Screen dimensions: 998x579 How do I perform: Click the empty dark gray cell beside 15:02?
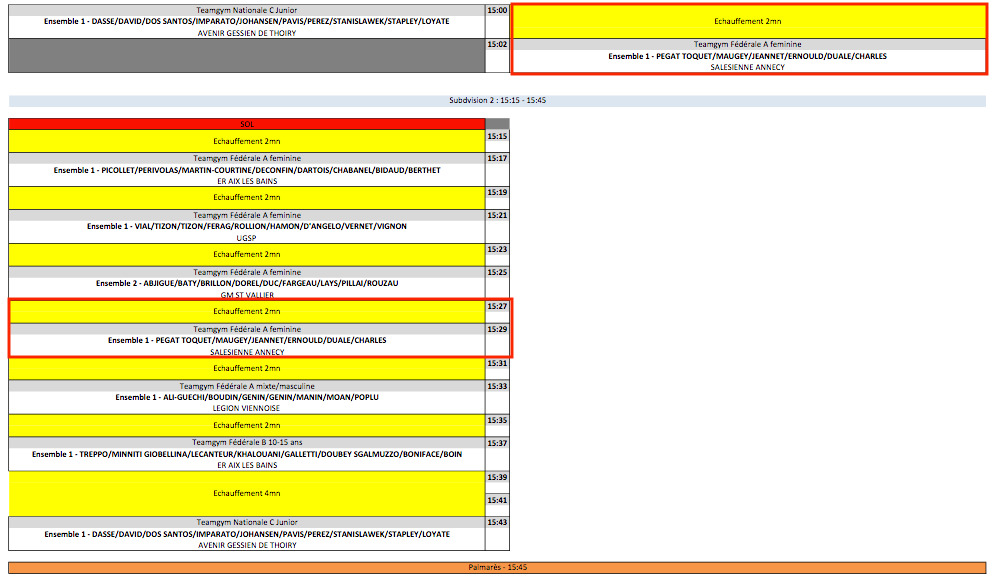point(246,55)
